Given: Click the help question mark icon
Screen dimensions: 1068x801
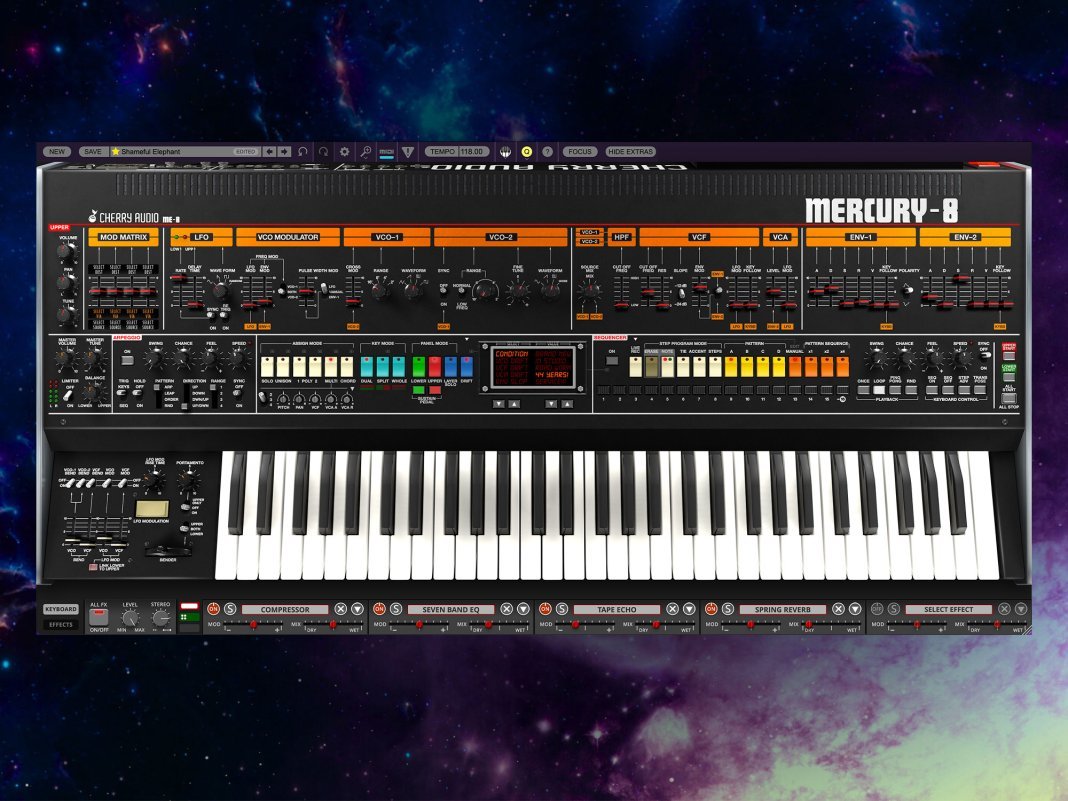Looking at the screenshot, I should 547,152.
